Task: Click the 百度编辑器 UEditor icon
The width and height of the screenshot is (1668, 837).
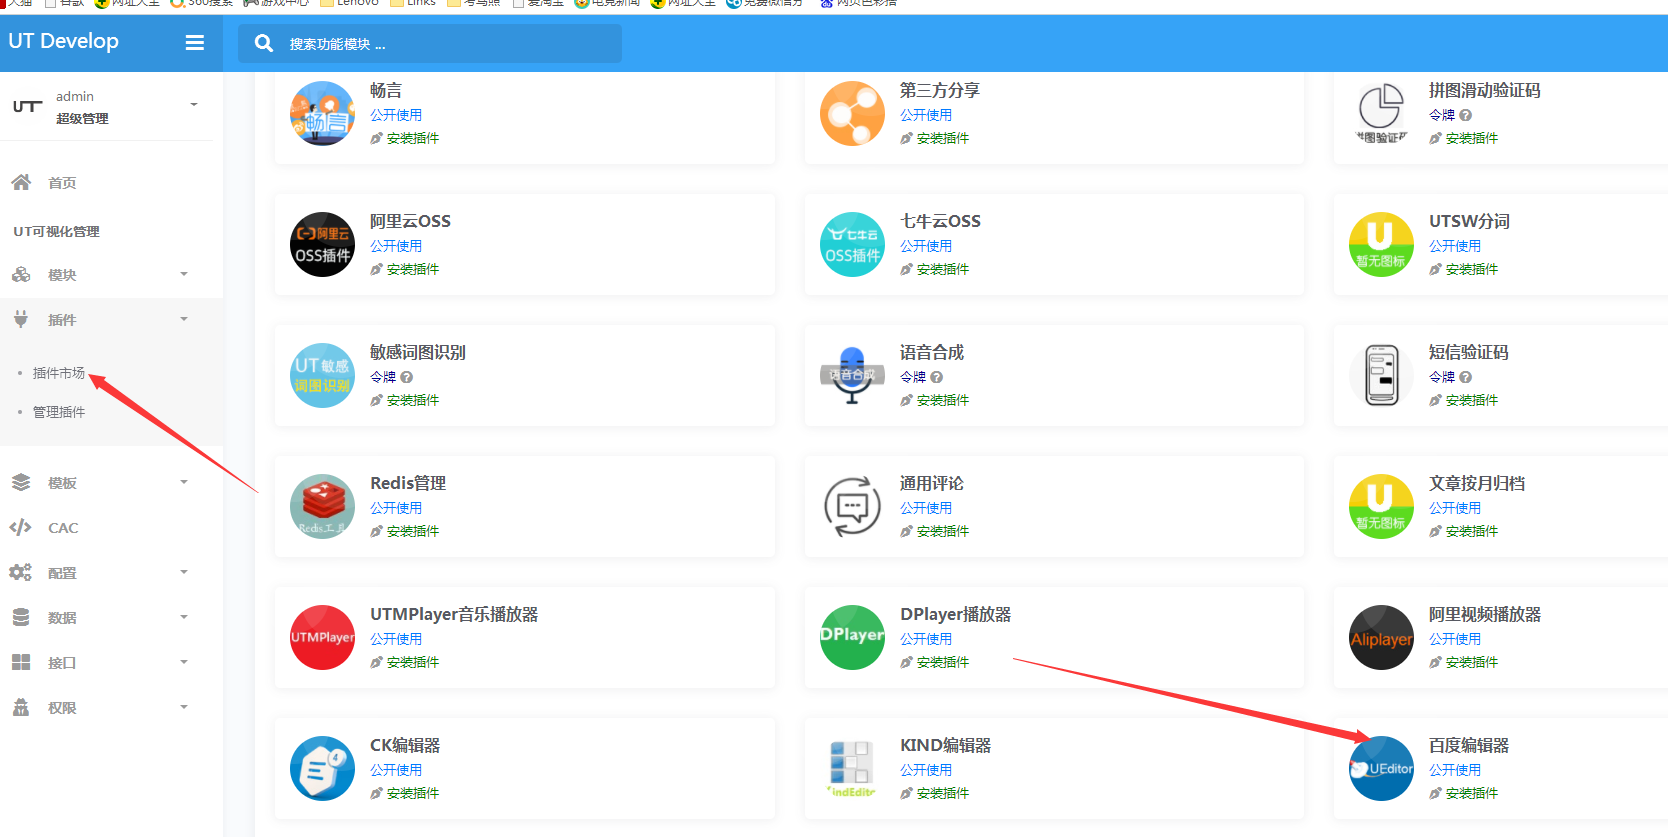Action: [1381, 769]
